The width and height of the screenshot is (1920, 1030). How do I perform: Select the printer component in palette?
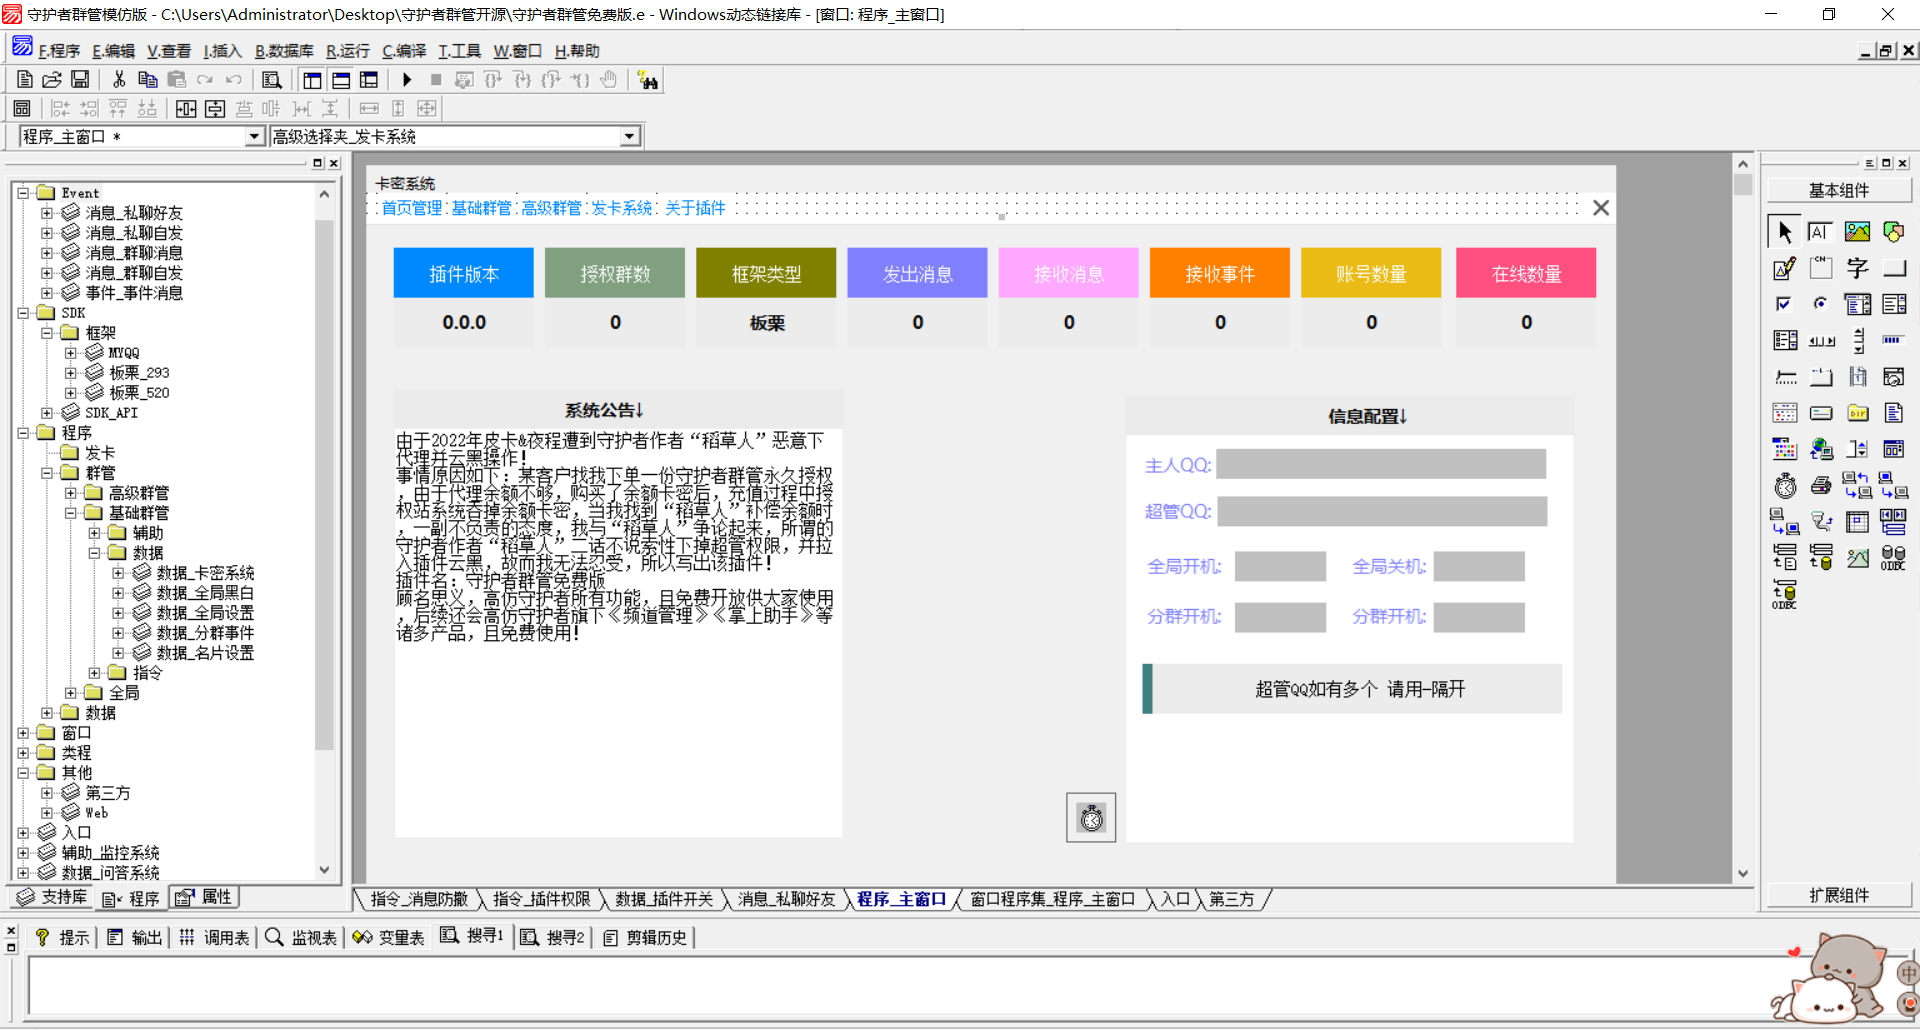(x=1821, y=486)
